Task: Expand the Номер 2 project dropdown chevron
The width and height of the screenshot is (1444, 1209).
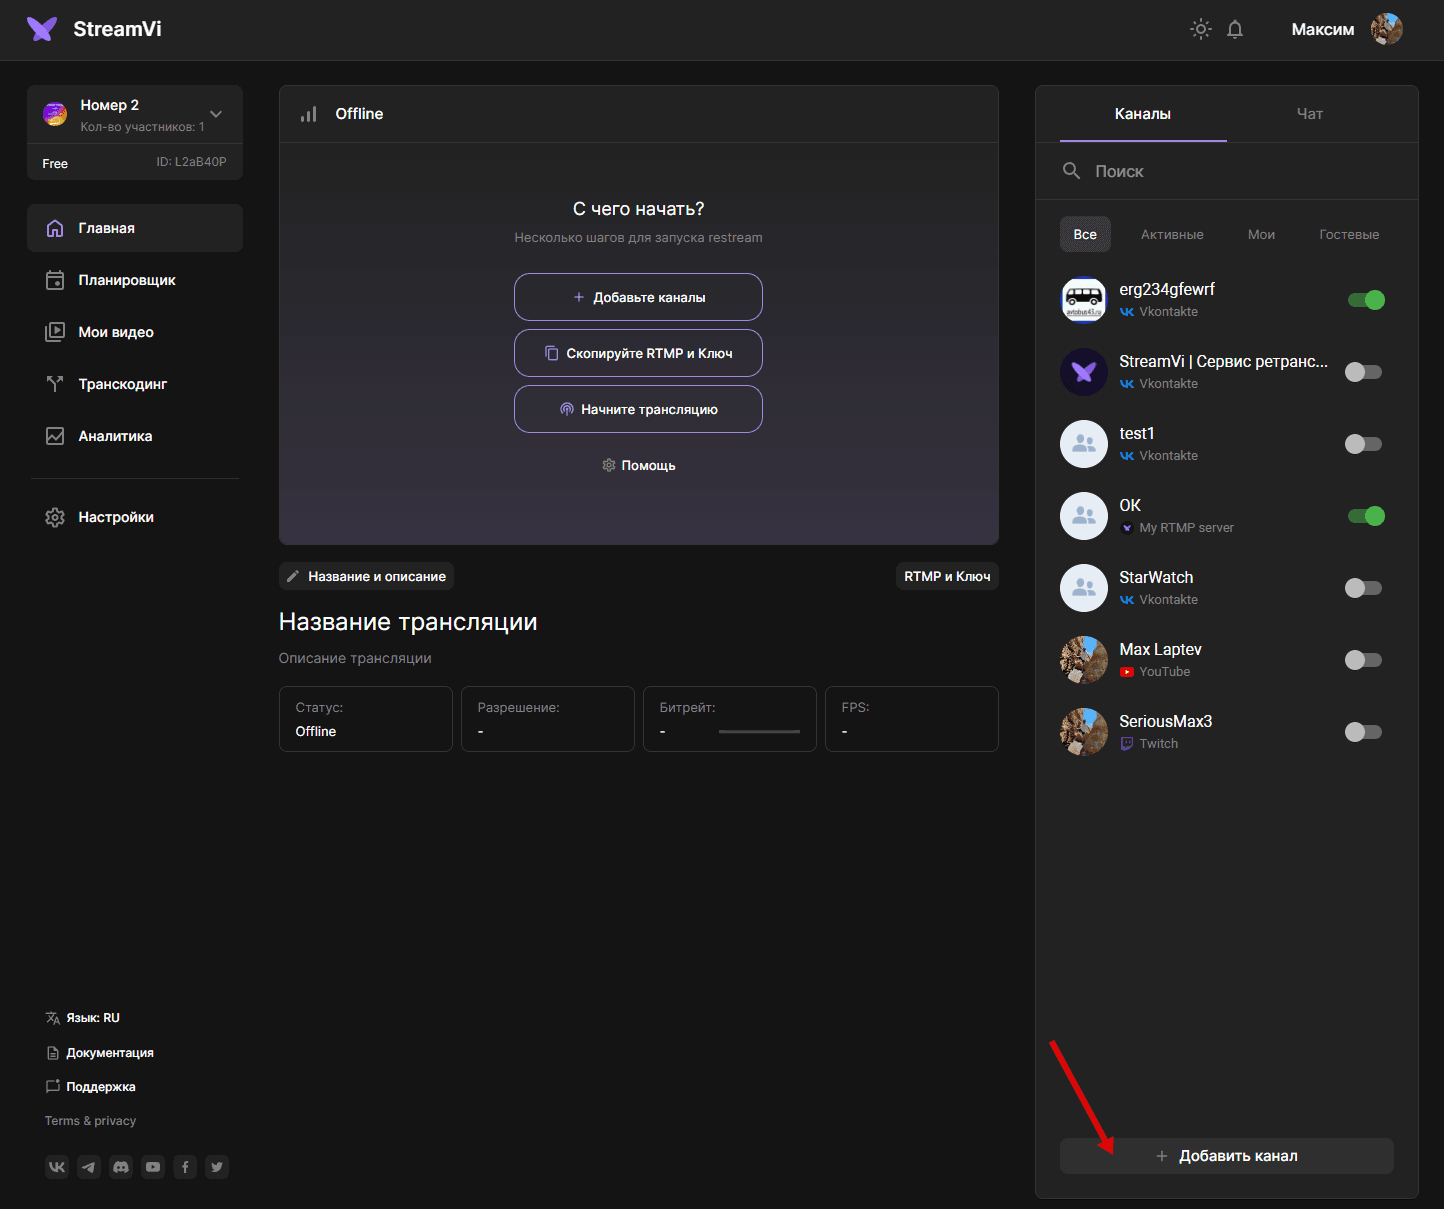Action: (x=216, y=114)
